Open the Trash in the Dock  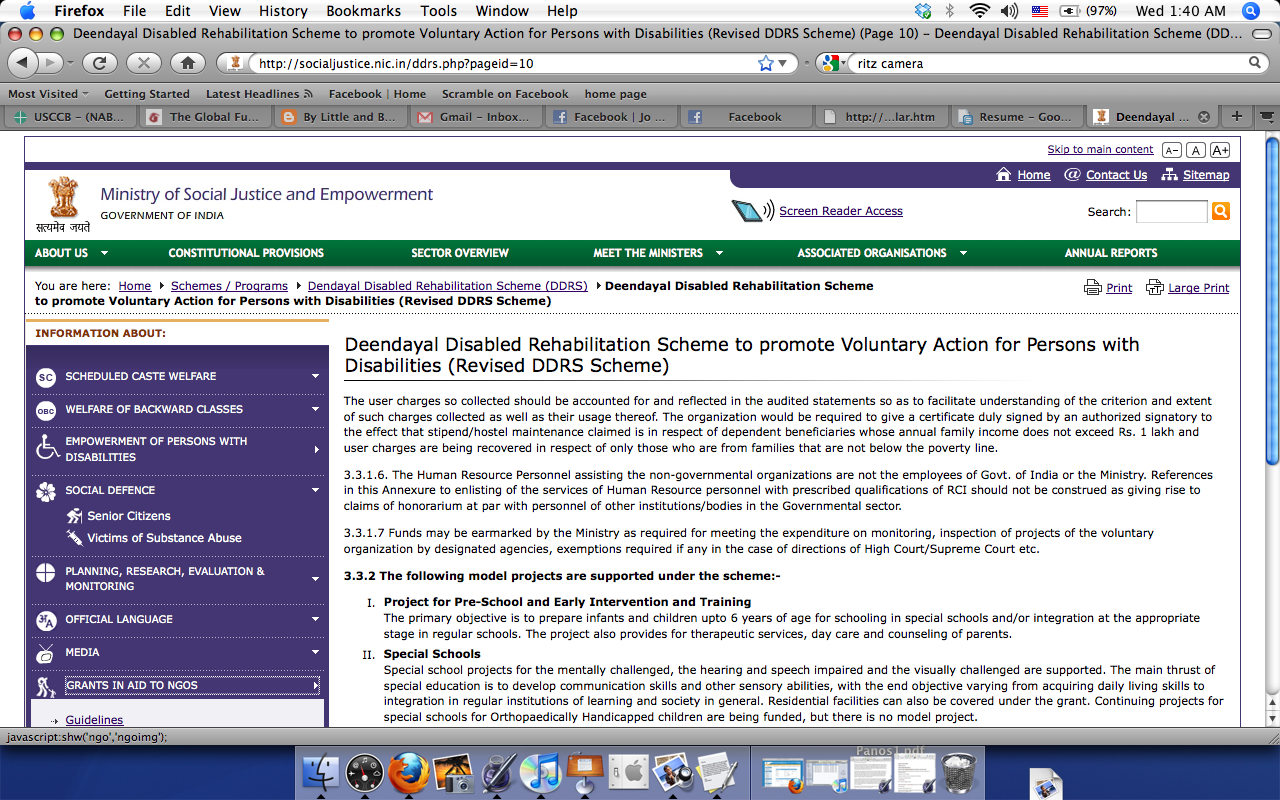point(960,773)
